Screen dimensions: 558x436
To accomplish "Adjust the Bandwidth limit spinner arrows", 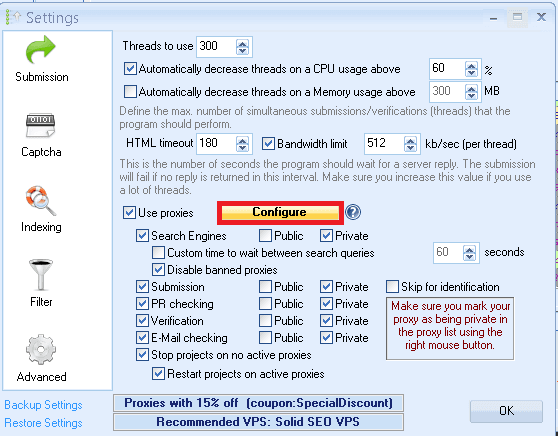I will pos(410,144).
